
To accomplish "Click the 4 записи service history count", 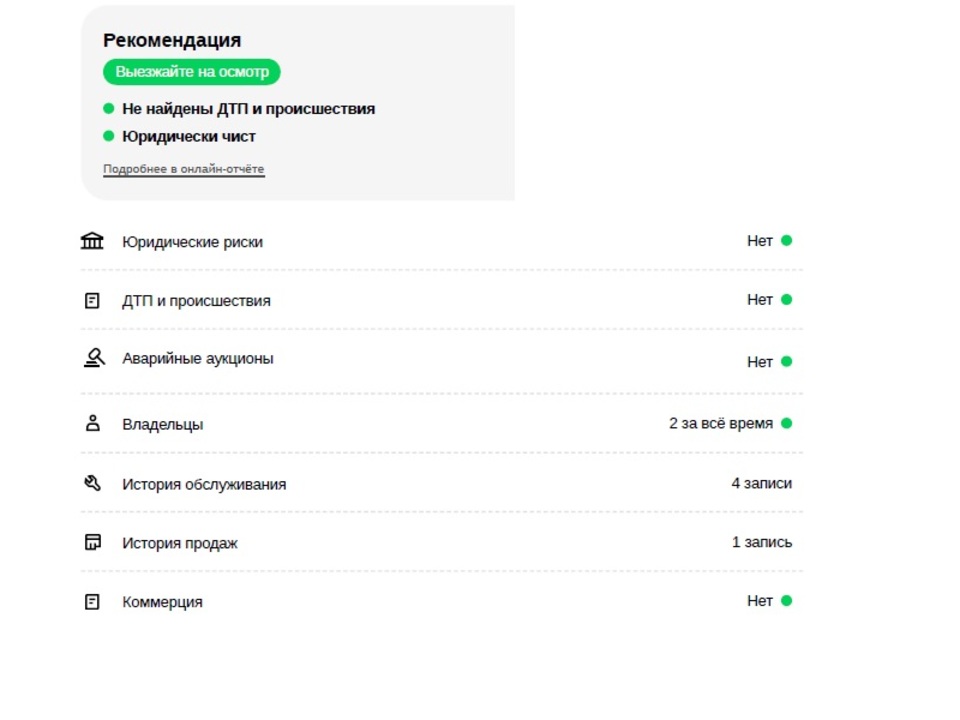I will [762, 483].
